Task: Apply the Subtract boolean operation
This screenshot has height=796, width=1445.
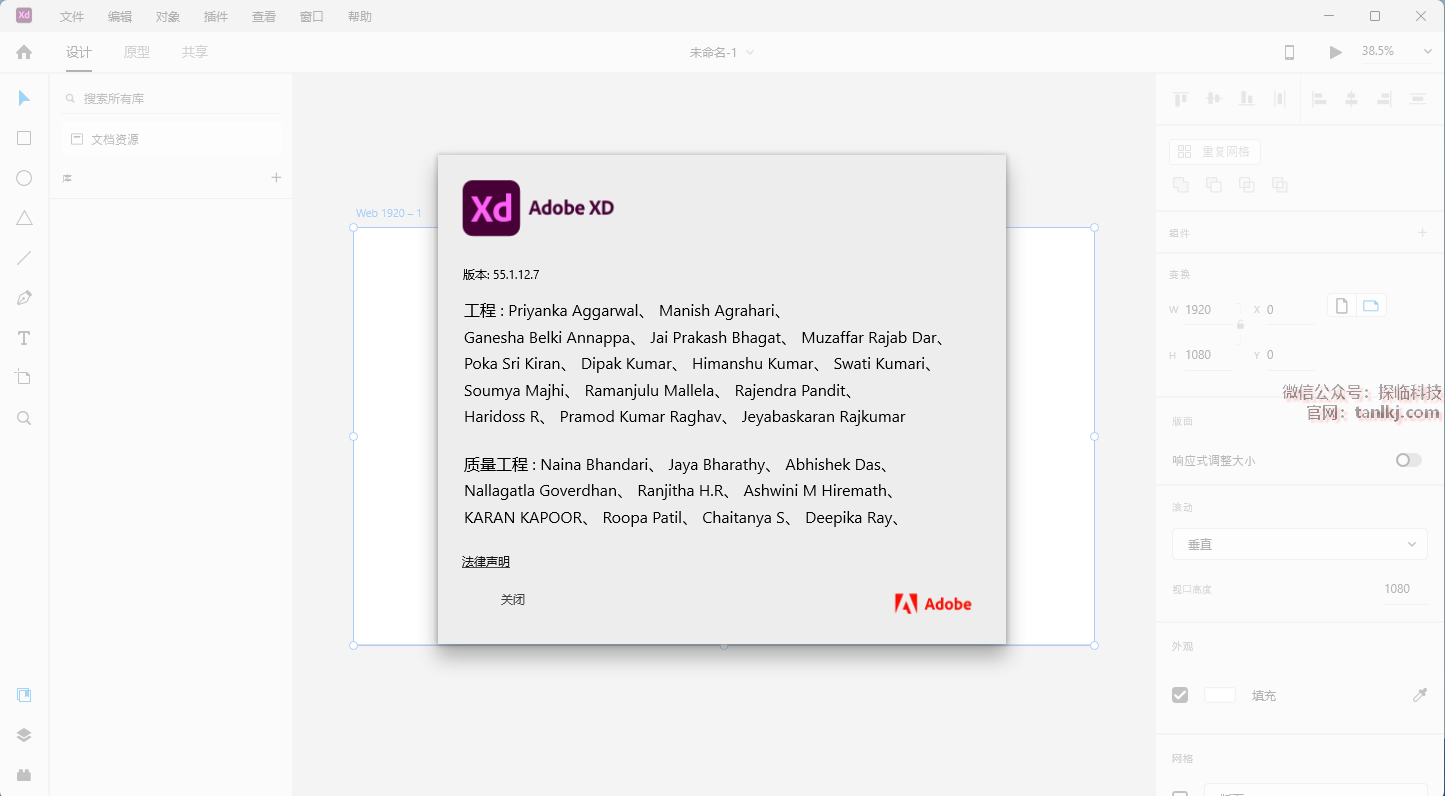Action: pyautogui.click(x=1214, y=185)
